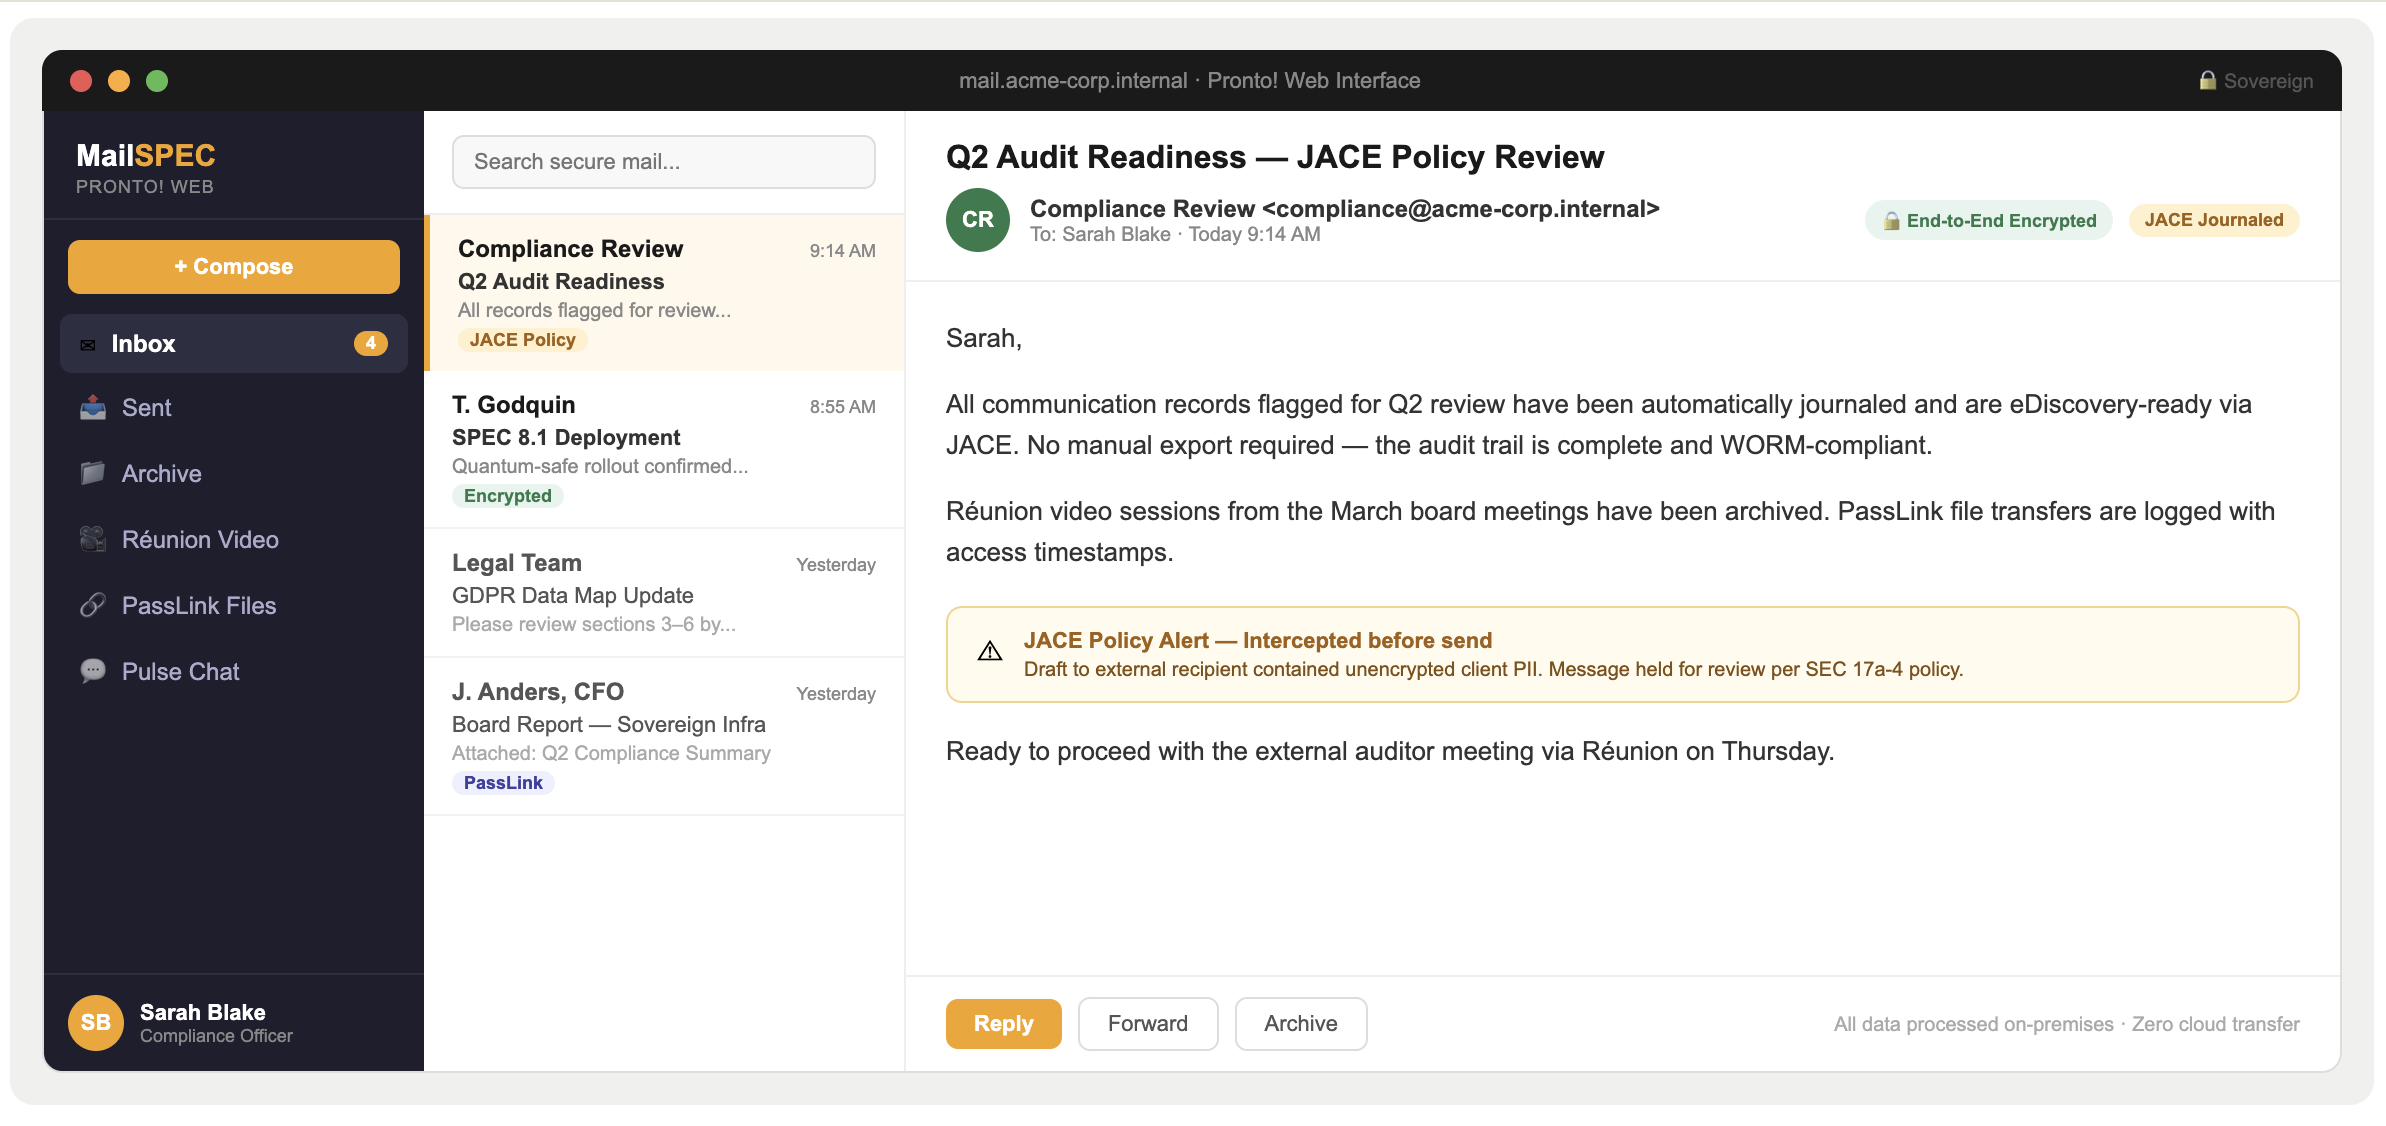Click the JACE Policy tag in the mail list
2386x1126 pixels.
(x=522, y=340)
